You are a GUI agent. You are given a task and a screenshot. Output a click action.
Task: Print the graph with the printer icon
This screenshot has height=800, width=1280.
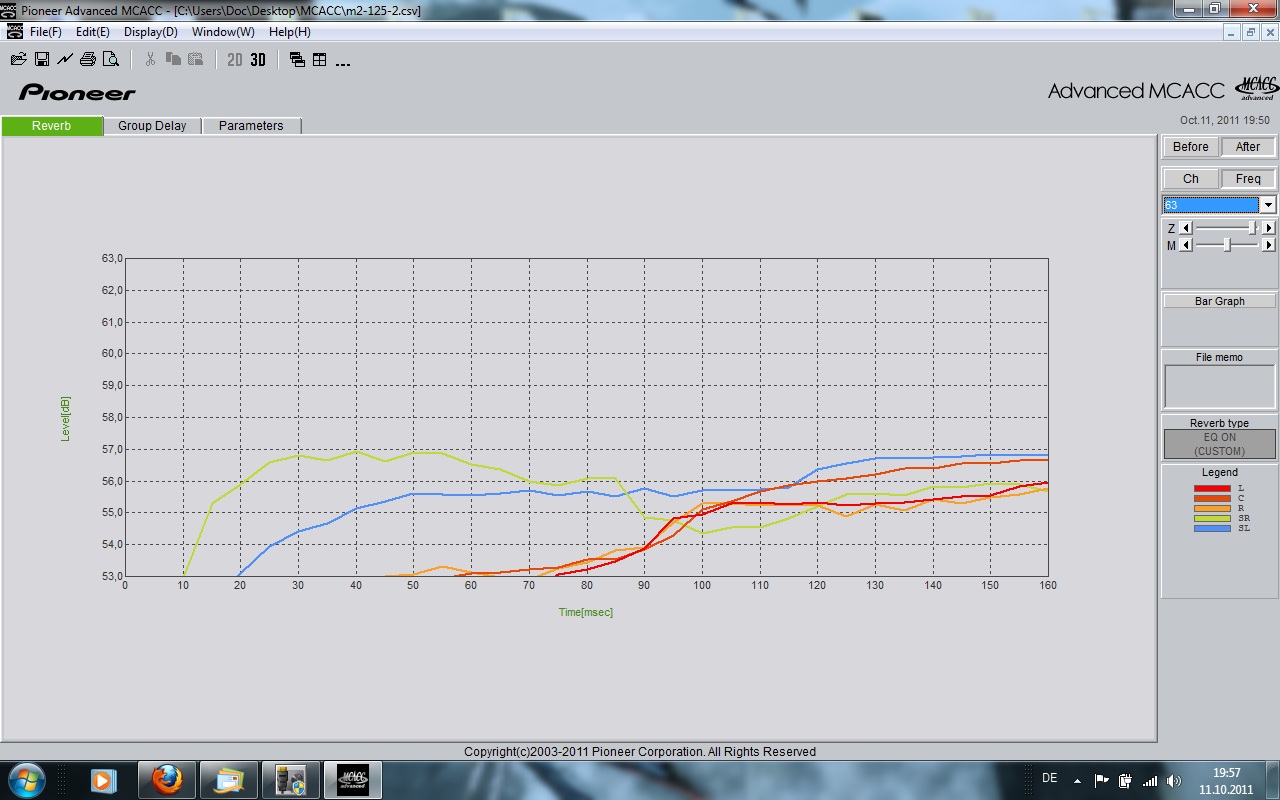(88, 60)
